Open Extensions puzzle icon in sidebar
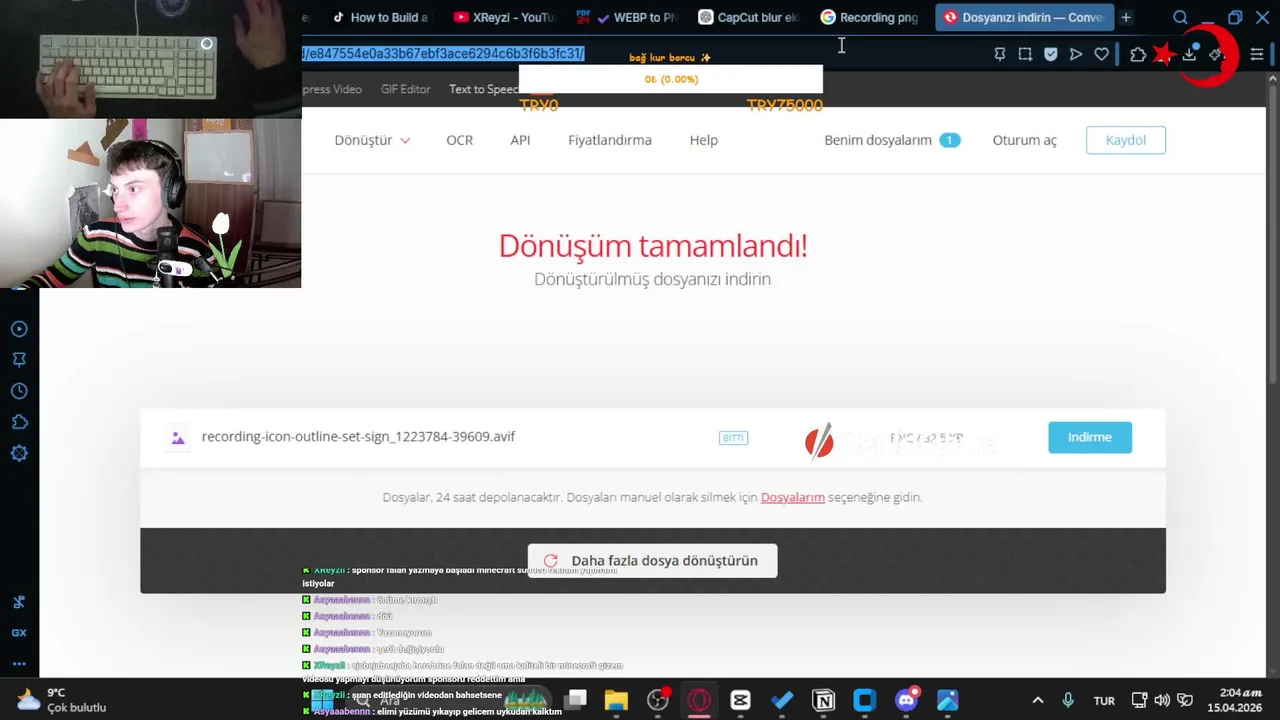 point(19,422)
